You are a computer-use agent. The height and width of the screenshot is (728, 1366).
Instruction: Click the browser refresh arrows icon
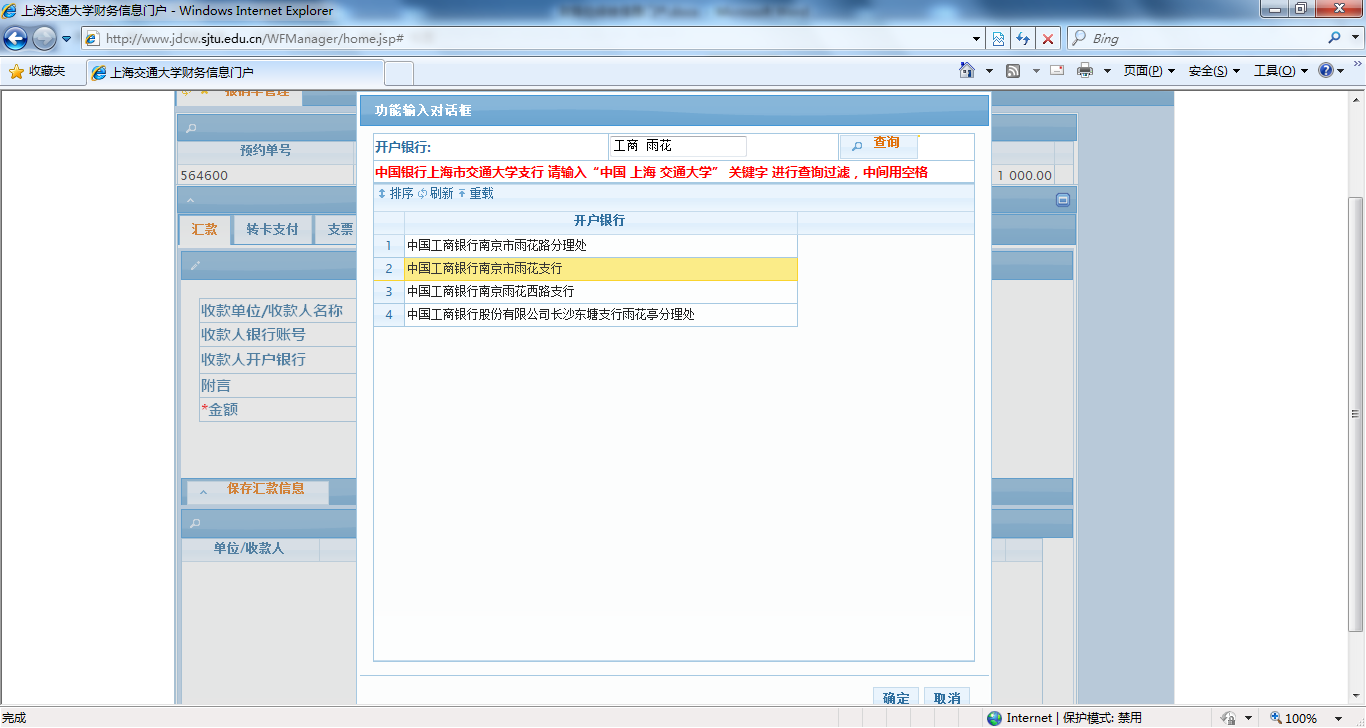click(x=1023, y=38)
